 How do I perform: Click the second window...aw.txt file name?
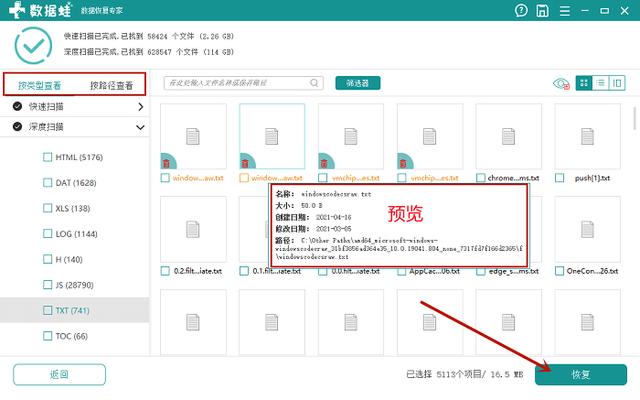(277, 178)
